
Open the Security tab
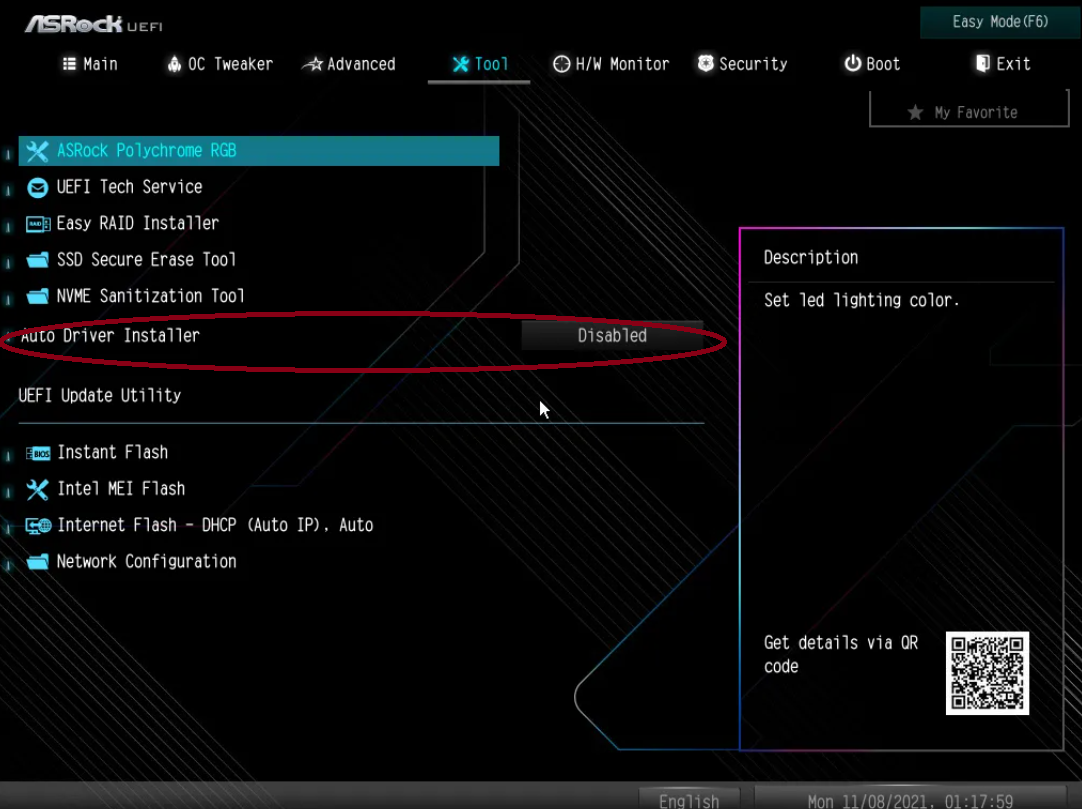point(742,64)
